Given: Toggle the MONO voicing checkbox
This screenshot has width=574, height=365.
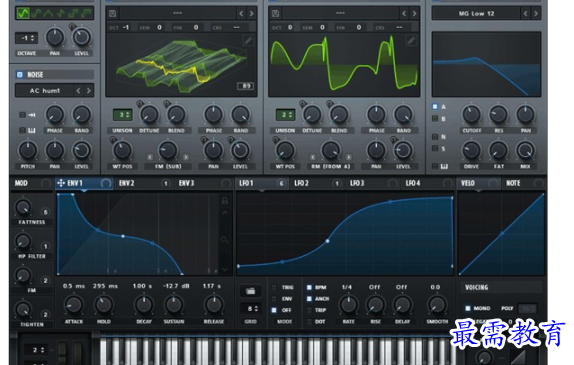Looking at the screenshot, I should [x=467, y=308].
